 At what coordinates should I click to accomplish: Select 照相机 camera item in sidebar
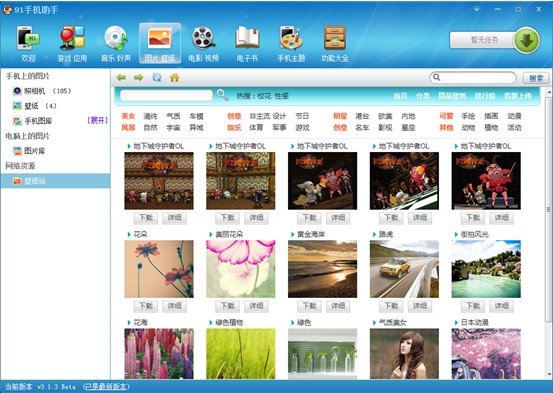42,91
